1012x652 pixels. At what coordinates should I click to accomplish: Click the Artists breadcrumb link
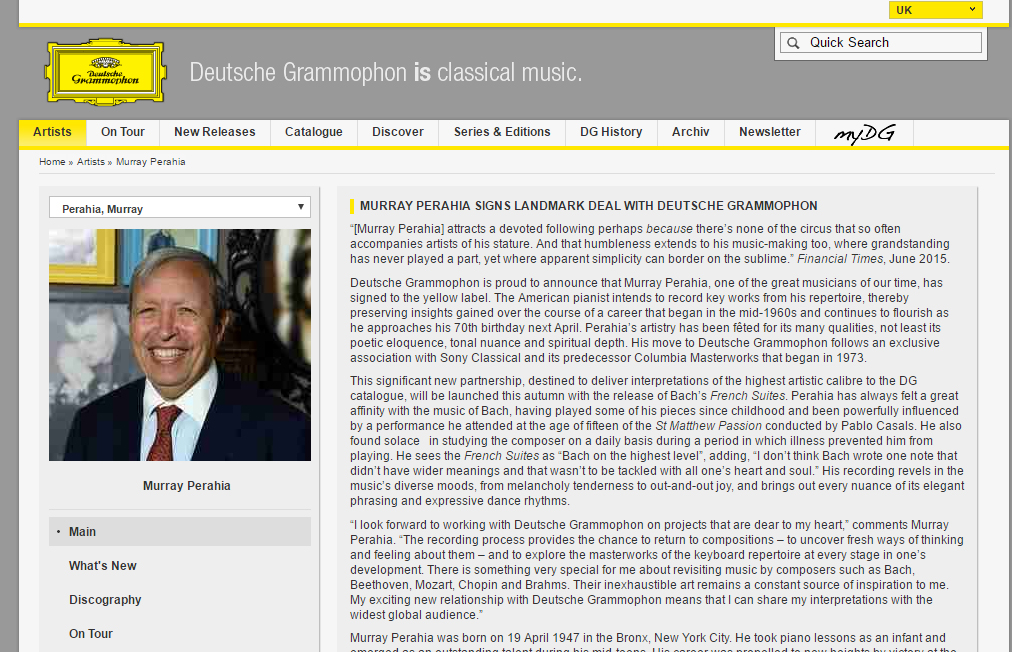click(90, 162)
